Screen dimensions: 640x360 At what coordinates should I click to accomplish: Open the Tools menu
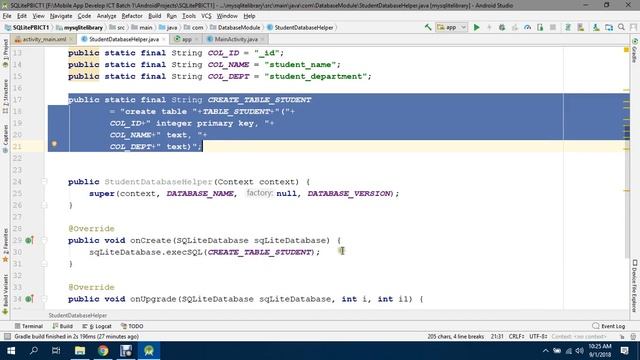pyautogui.click(x=189, y=16)
